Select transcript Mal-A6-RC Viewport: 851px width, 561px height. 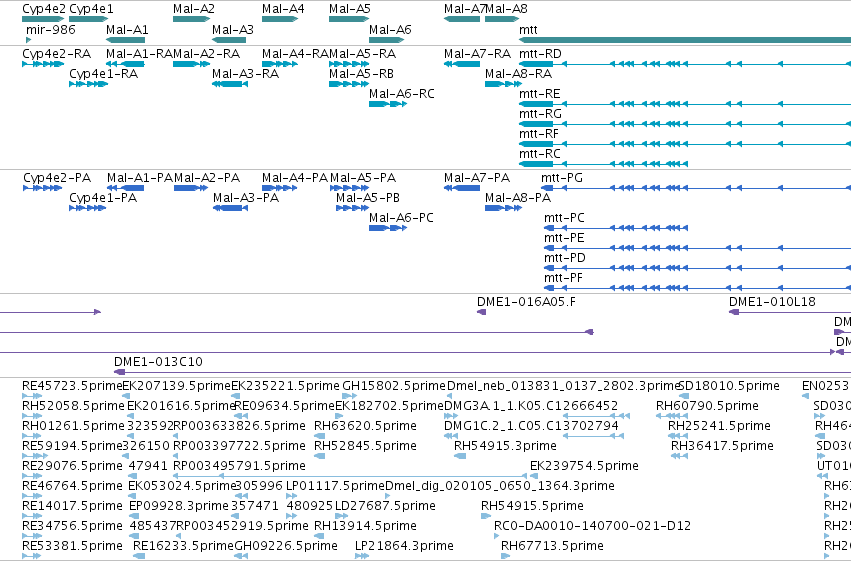388,104
